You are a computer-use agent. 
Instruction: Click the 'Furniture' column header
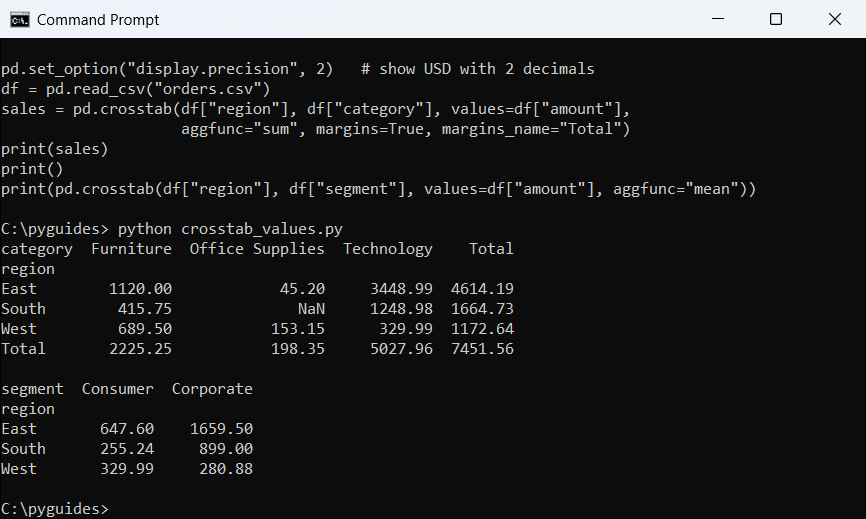131,249
